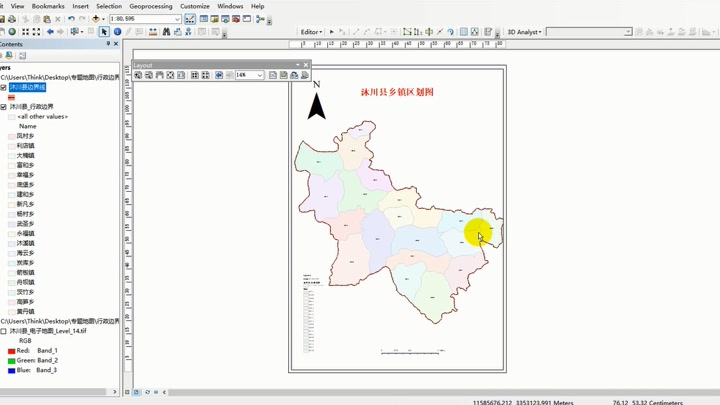This screenshot has width=720, height=405.
Task: Enable the 沐川县_电子地图_Level_14.tif layer checkbox
Action: [x=4, y=331]
